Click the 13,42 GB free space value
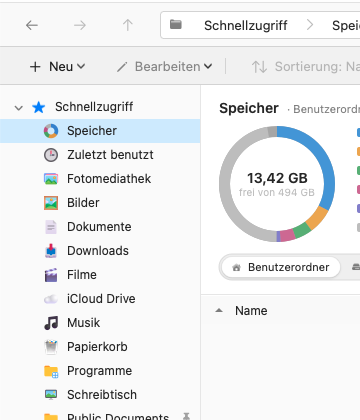360x420 pixels. click(277, 178)
